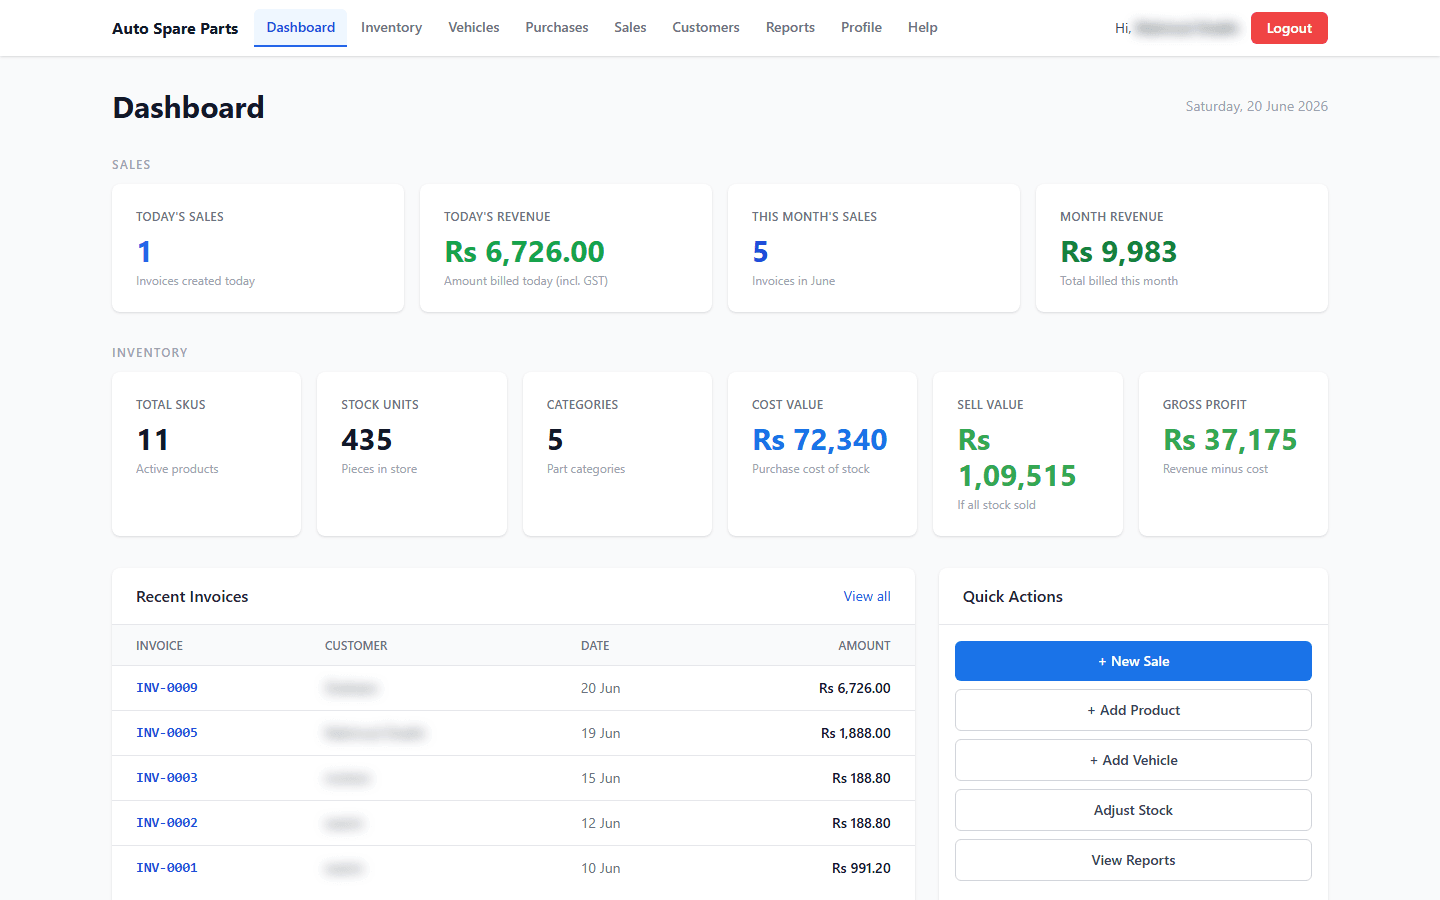Open invoice INV-0003
This screenshot has width=1440, height=900.
tap(167, 778)
